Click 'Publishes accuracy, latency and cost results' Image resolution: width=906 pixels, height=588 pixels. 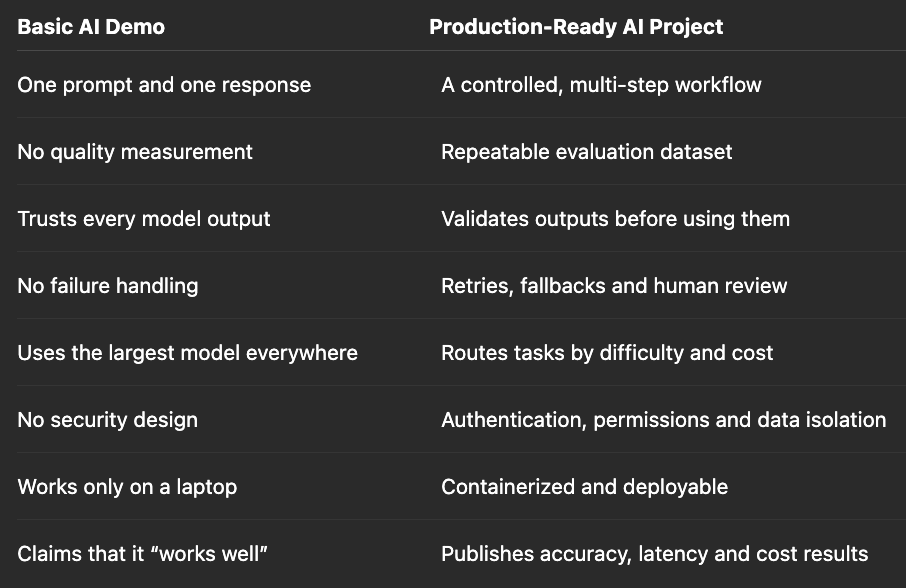pos(655,554)
